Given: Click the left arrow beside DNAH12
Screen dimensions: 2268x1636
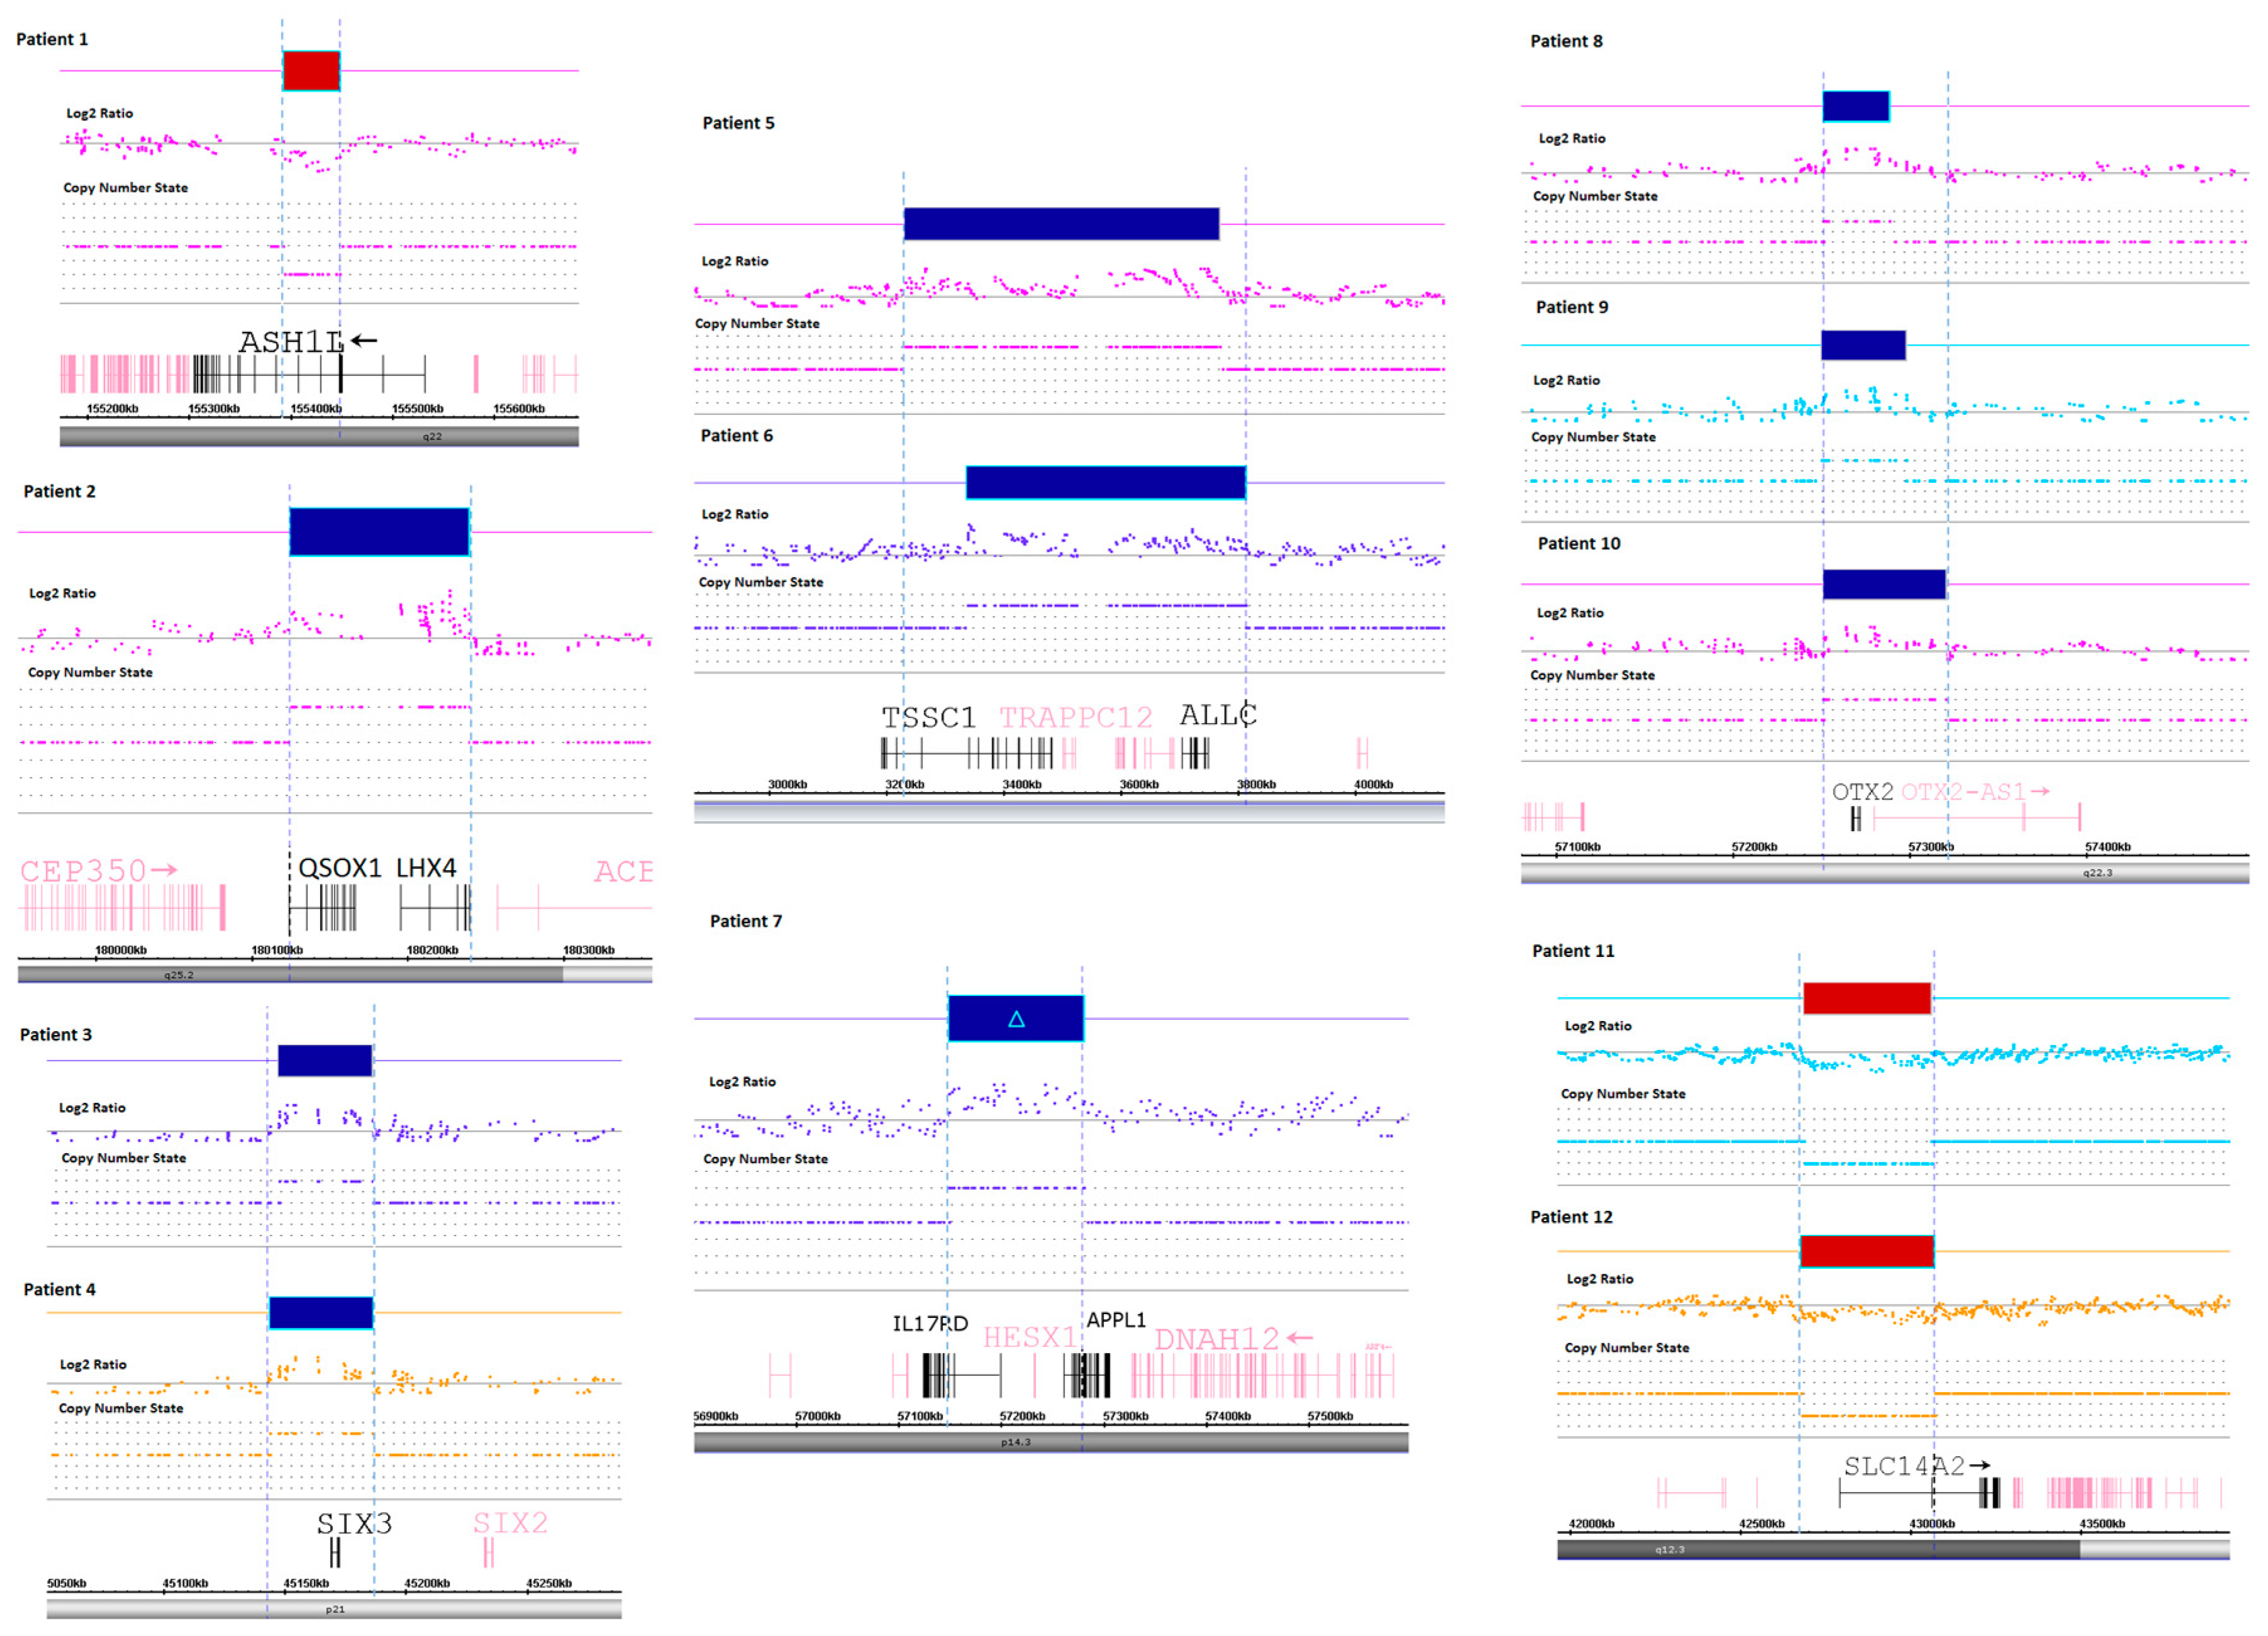Looking at the screenshot, I should [x=1299, y=1337].
